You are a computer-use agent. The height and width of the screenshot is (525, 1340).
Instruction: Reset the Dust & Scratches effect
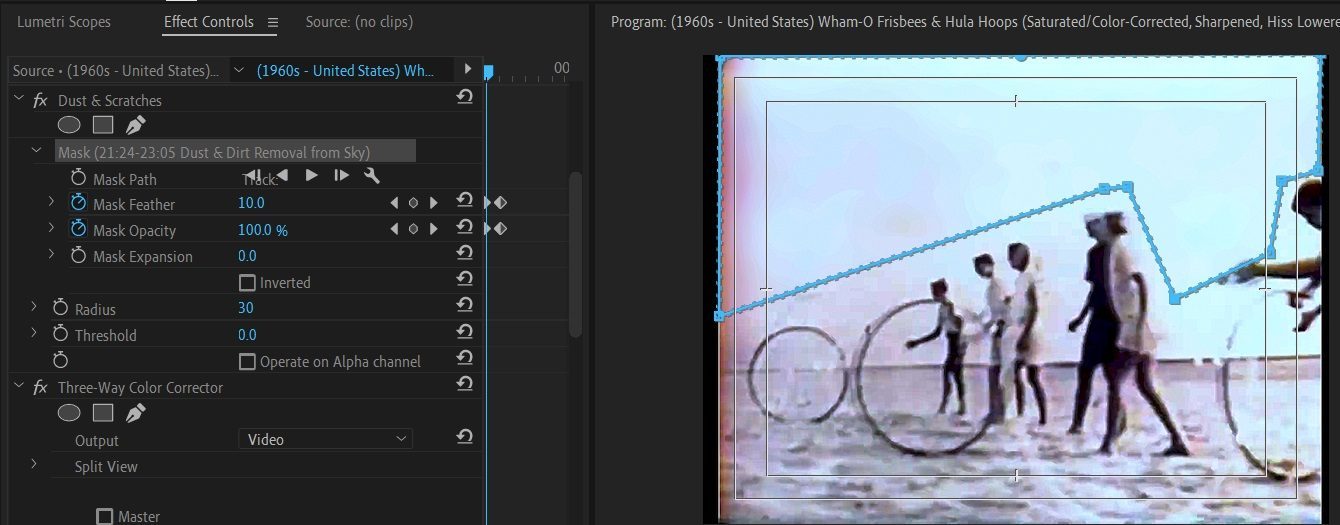coord(464,97)
